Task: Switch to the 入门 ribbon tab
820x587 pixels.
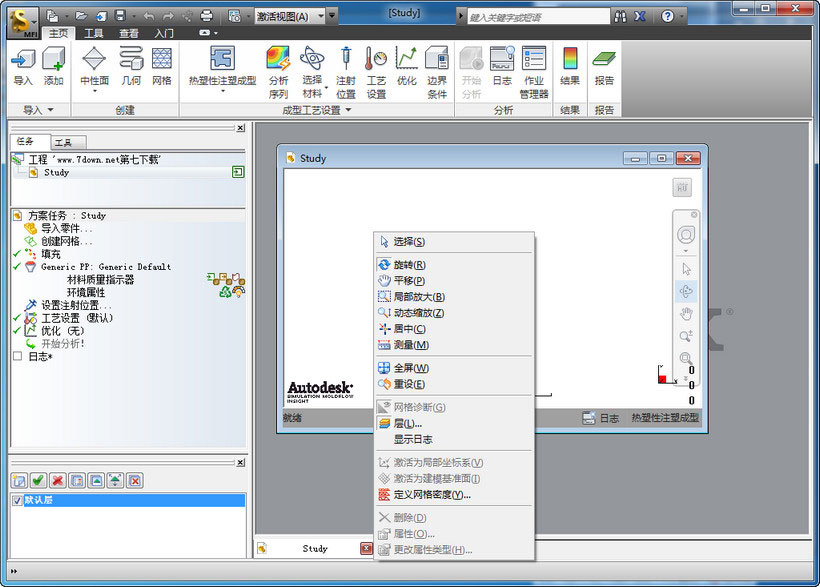Action: tap(164, 33)
